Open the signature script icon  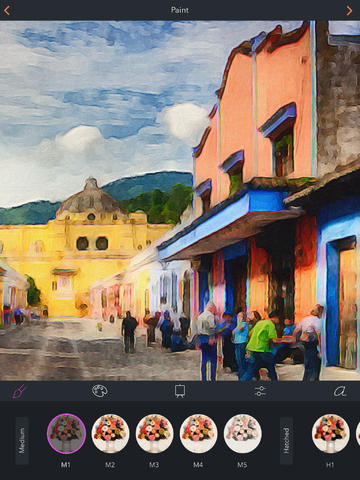coord(340,391)
